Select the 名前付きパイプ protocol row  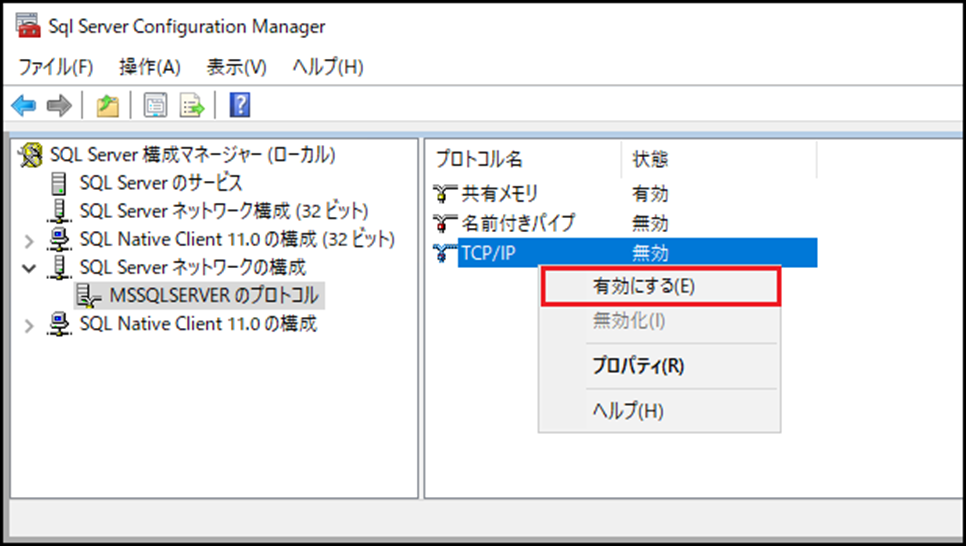pos(624,223)
